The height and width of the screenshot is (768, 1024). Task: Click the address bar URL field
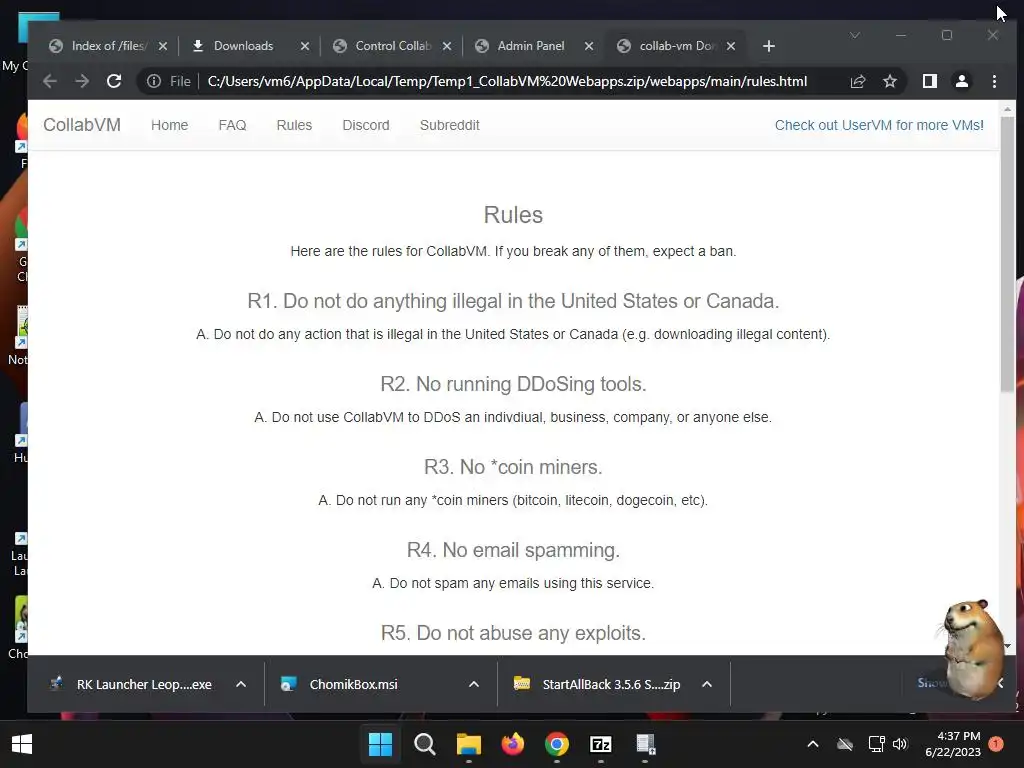(507, 81)
